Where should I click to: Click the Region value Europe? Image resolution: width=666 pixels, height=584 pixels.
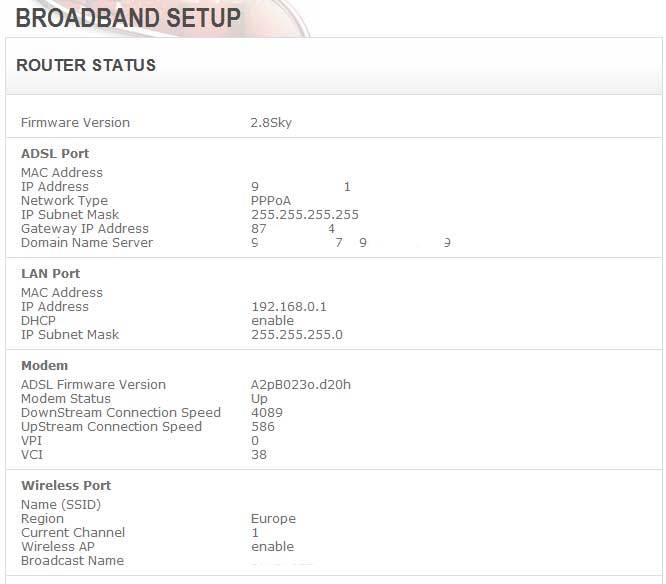273,519
